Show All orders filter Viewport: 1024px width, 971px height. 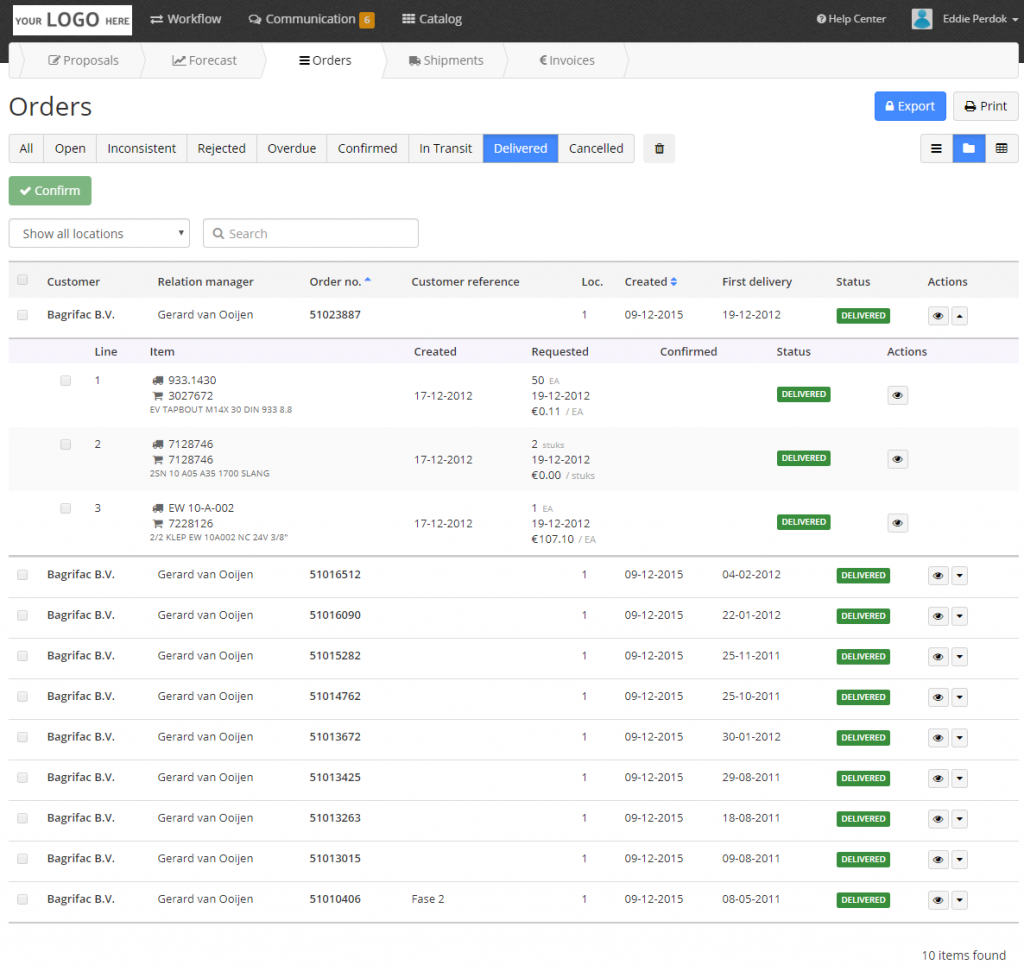[26, 149]
